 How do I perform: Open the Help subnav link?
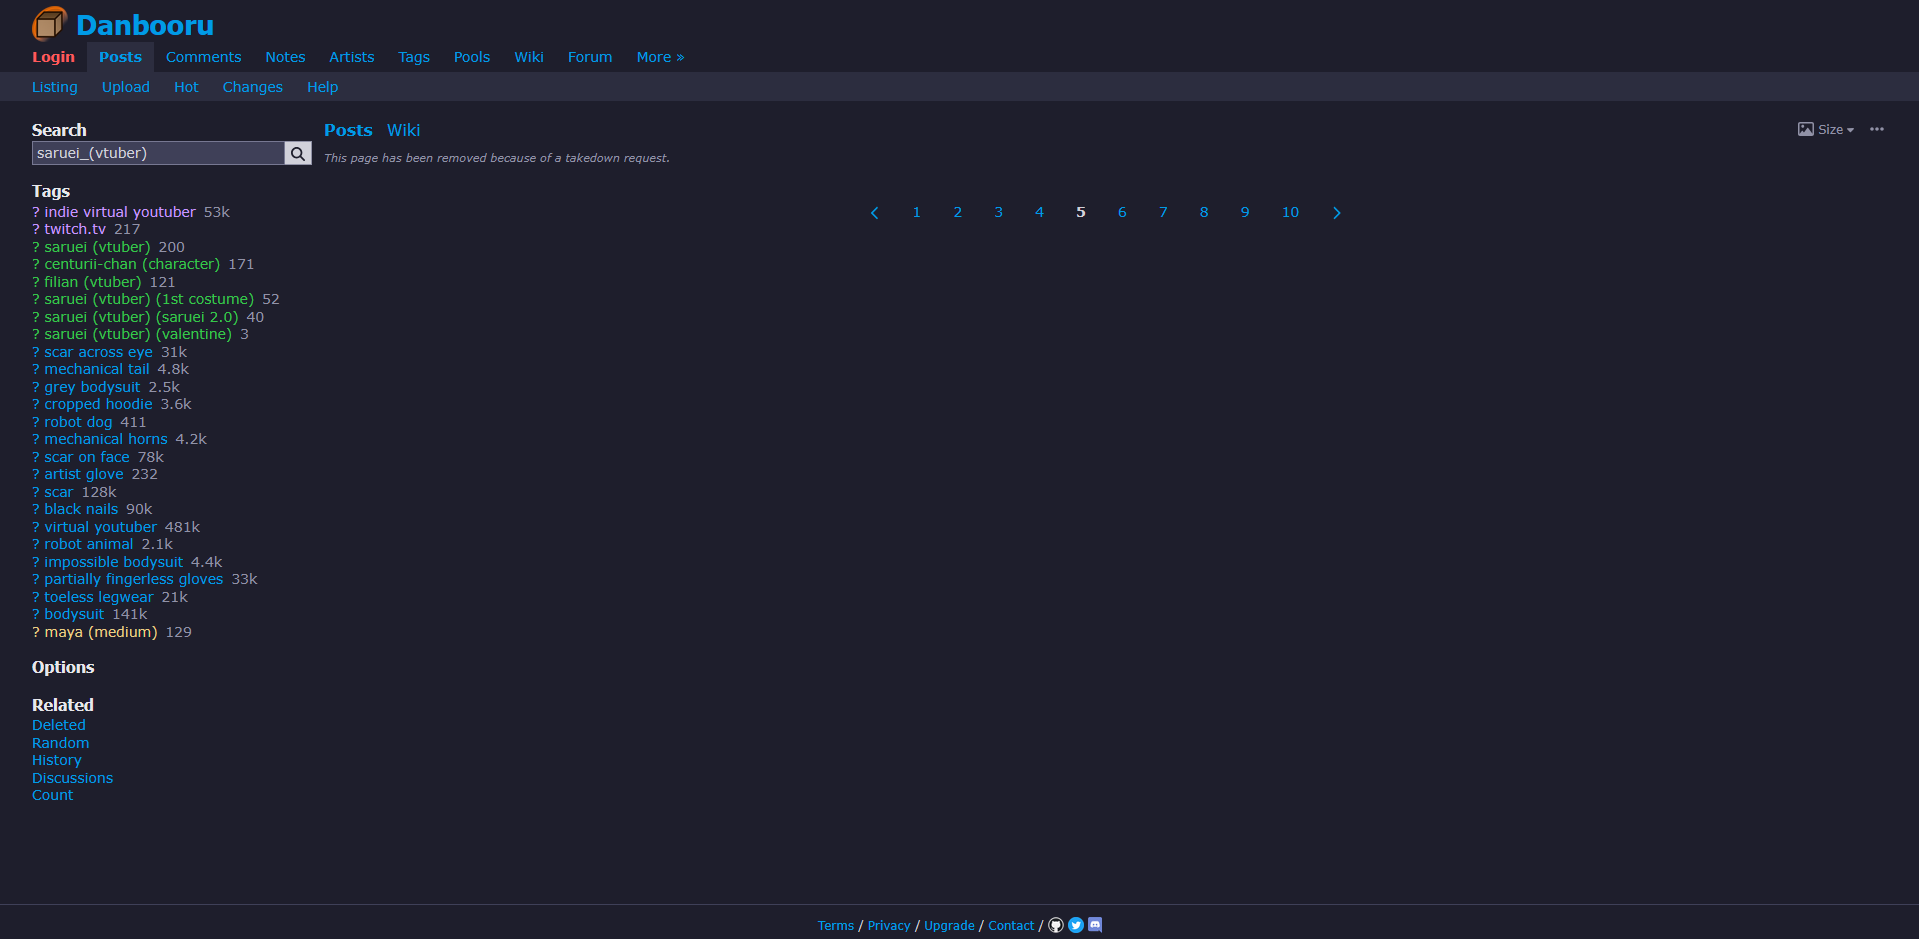pyautogui.click(x=322, y=87)
